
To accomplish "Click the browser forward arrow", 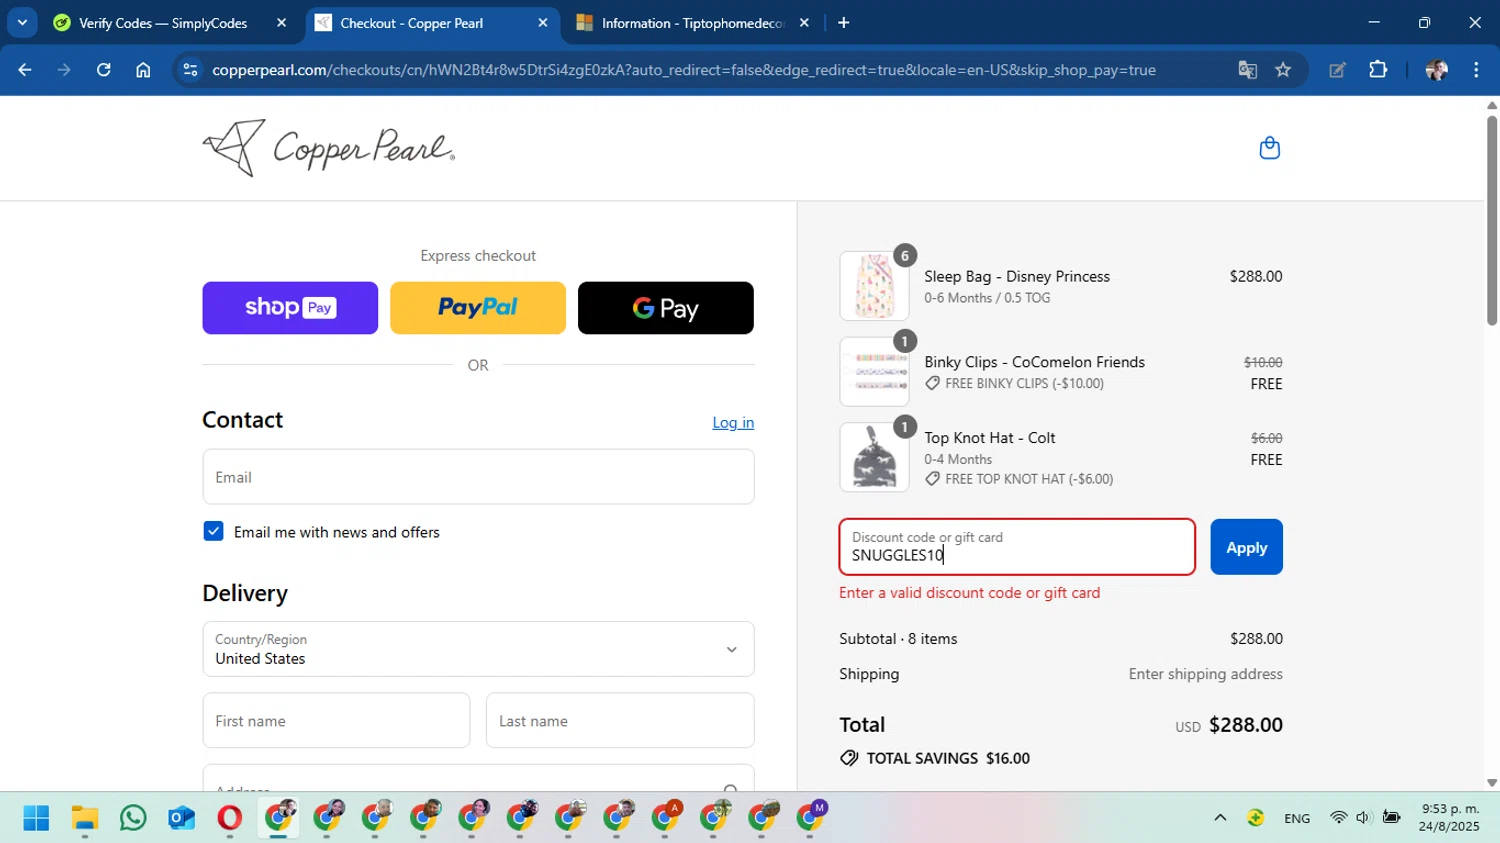I will point(64,70).
